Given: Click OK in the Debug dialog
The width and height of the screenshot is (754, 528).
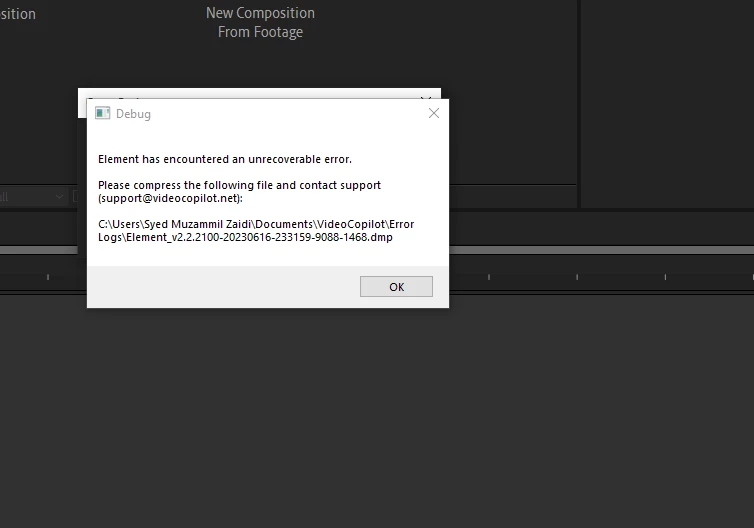Looking at the screenshot, I should coord(396,287).
